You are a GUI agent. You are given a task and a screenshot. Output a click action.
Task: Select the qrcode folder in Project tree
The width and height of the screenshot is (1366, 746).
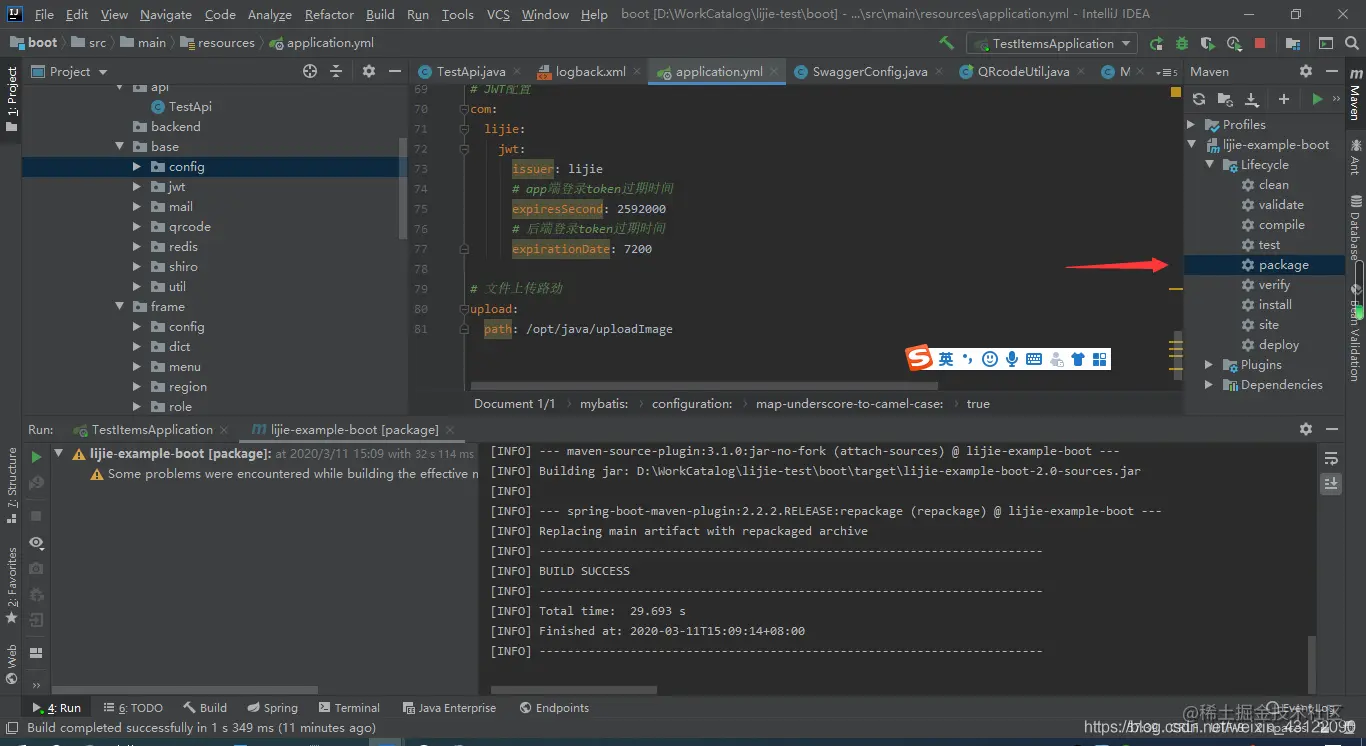point(189,227)
